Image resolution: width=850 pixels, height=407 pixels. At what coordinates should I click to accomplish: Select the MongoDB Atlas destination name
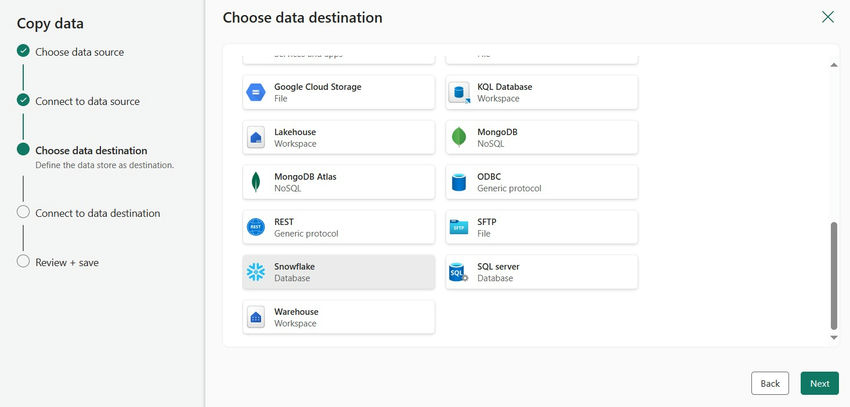pyautogui.click(x=305, y=177)
